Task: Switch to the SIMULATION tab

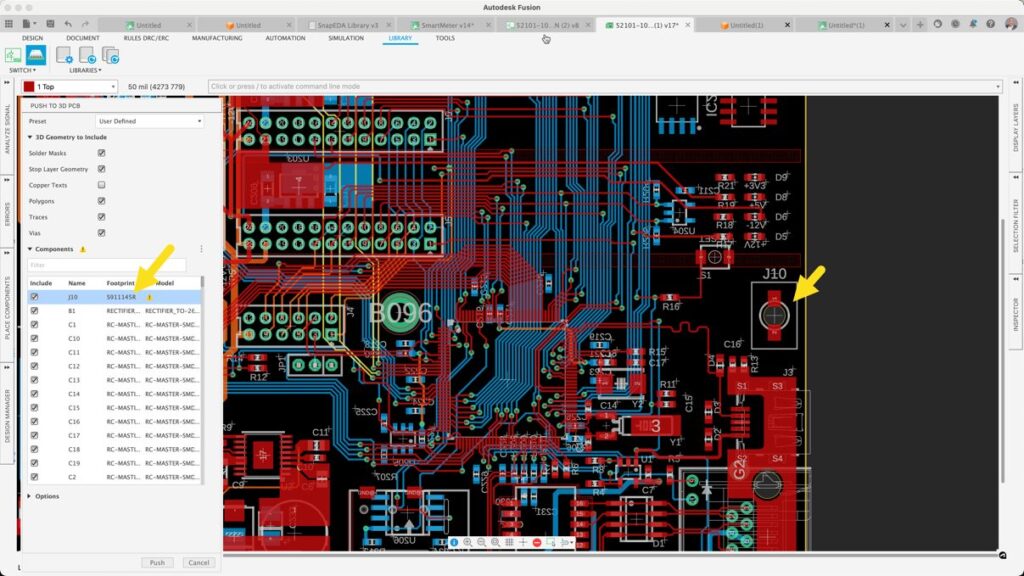Action: coord(346,38)
